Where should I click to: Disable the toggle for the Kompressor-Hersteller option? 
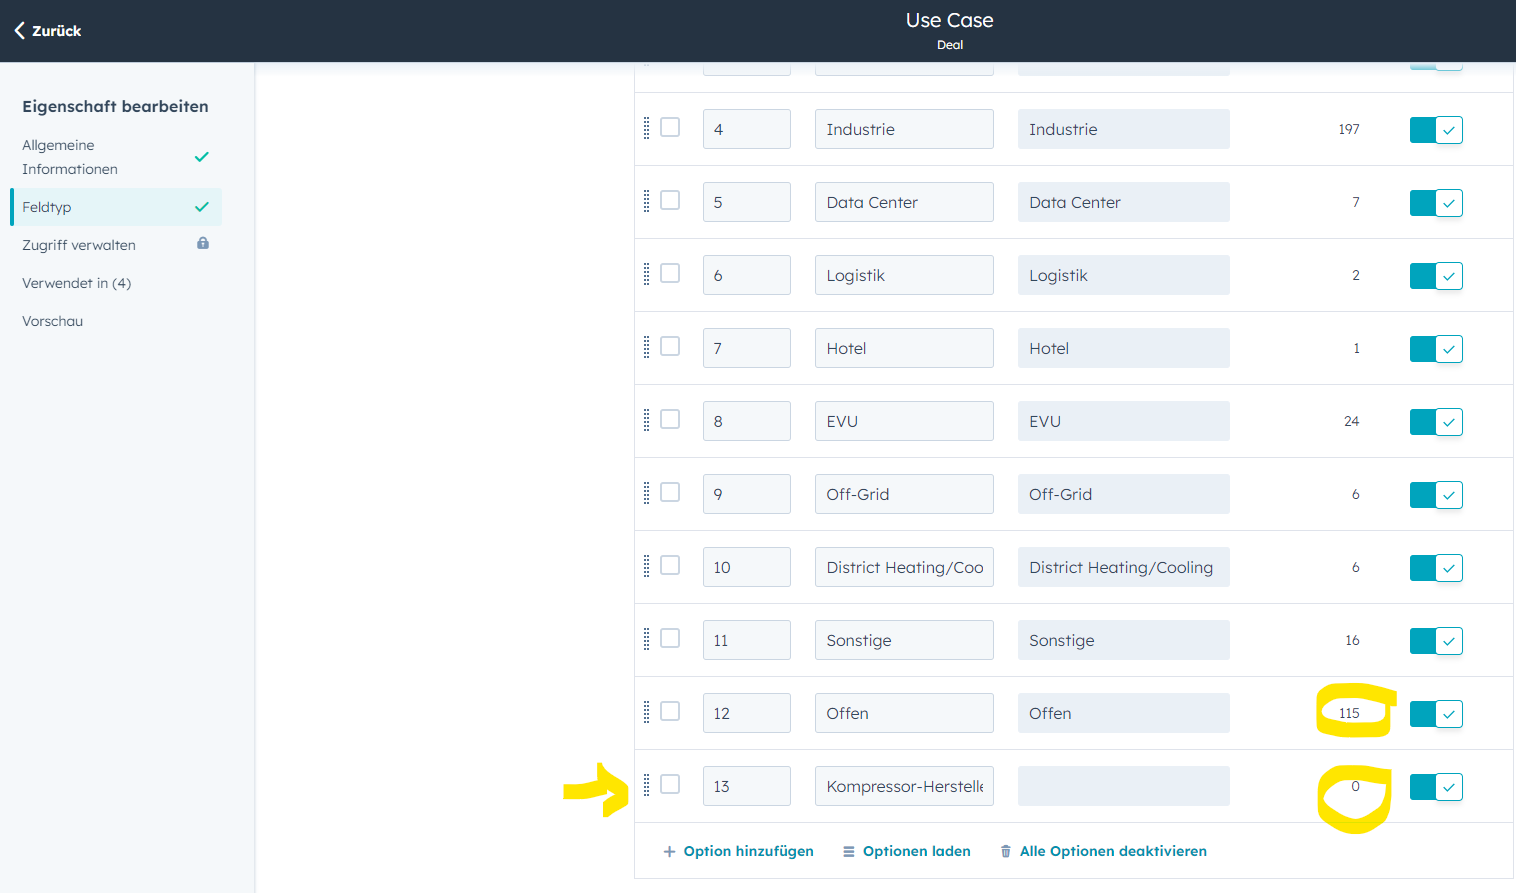tap(1436, 786)
